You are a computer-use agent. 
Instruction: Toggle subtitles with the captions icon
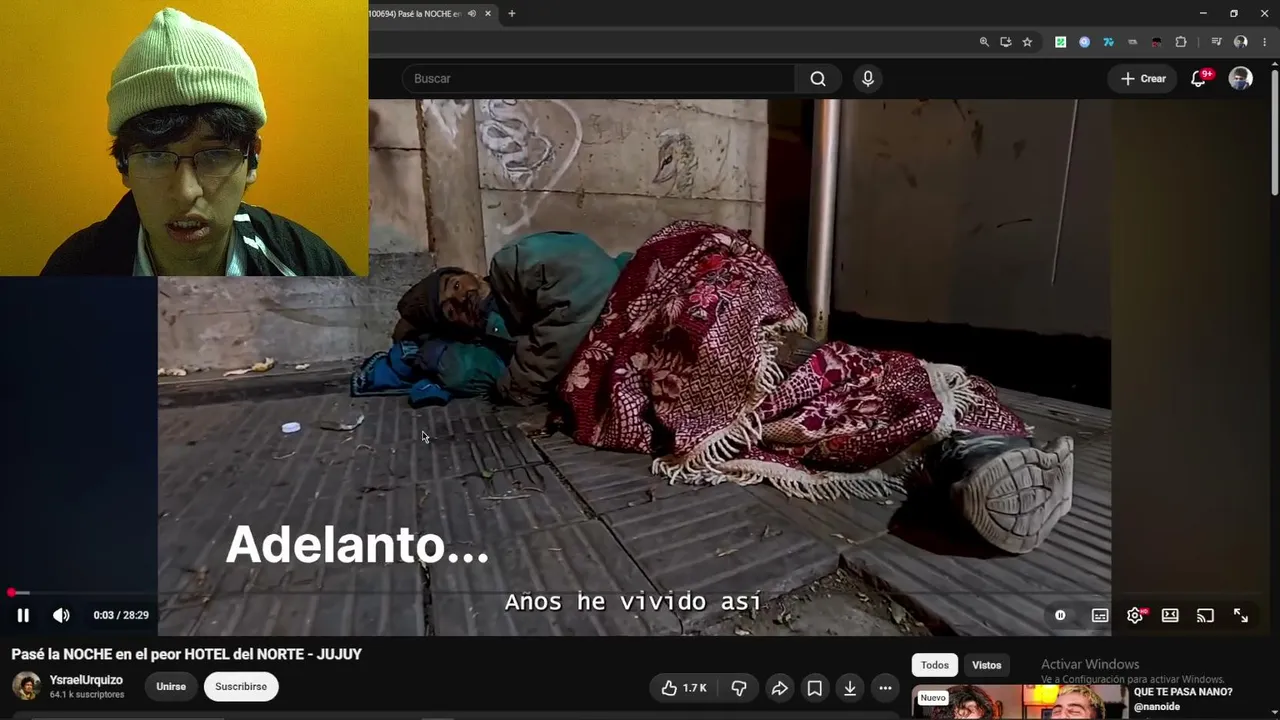tap(1100, 615)
